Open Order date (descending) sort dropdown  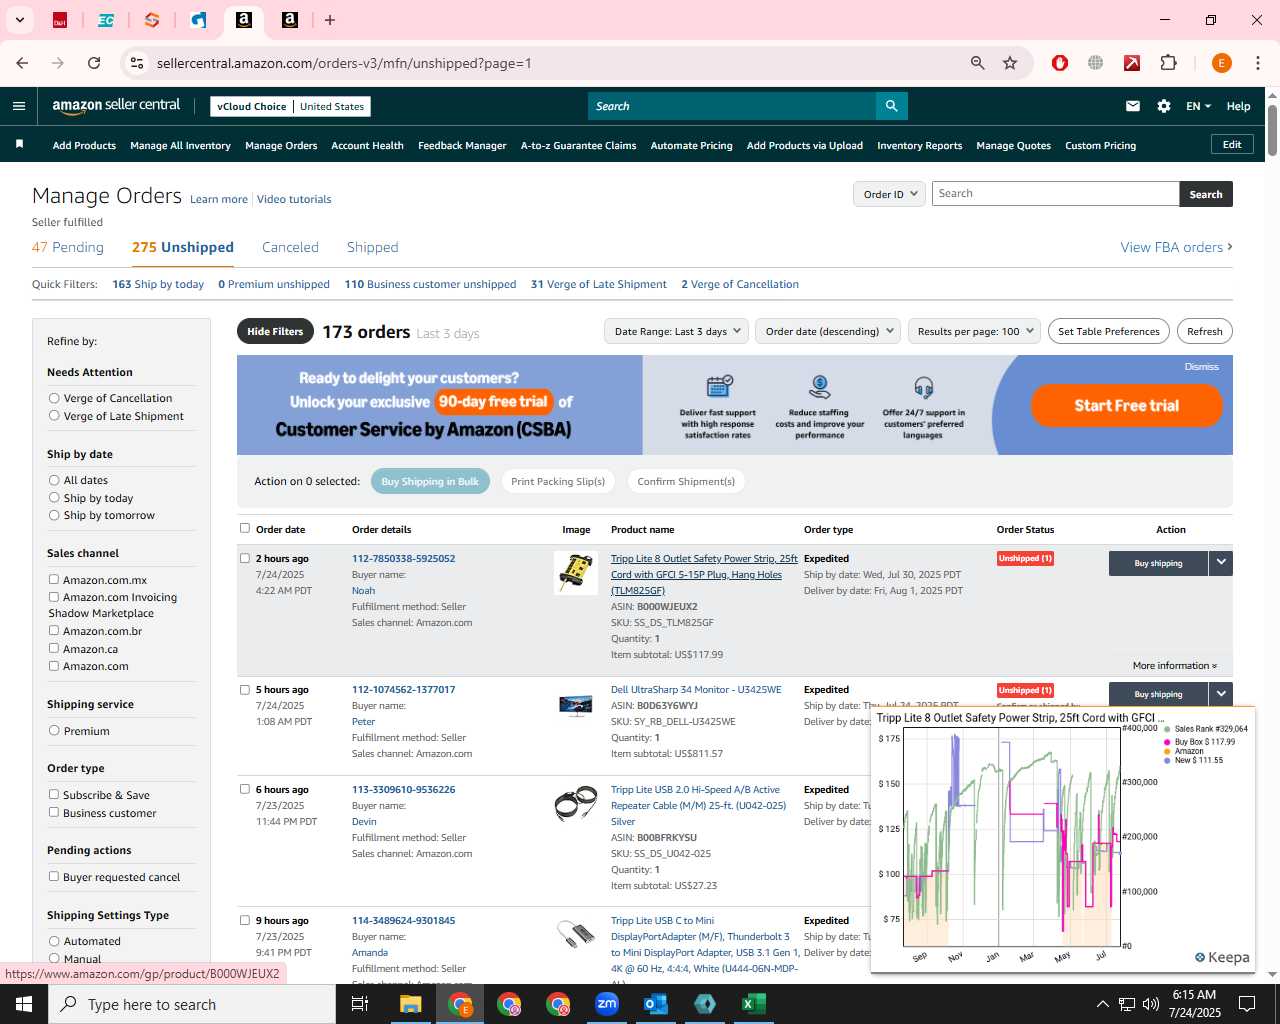(x=828, y=331)
